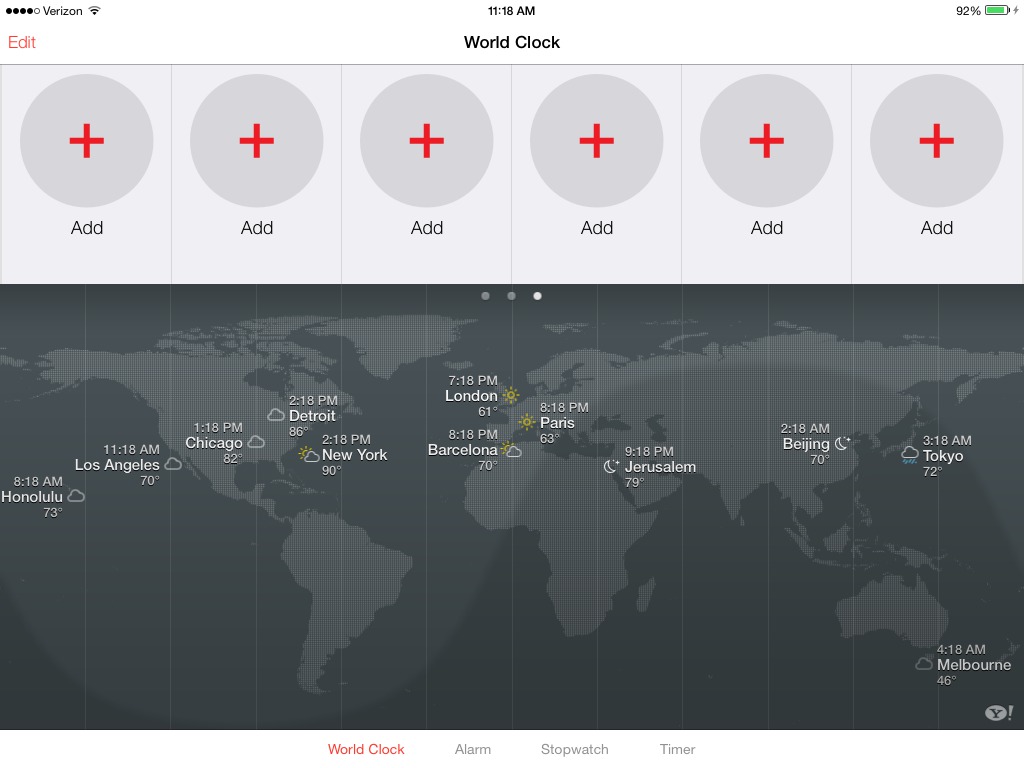This screenshot has width=1024, height=768.
Task: Tap the cloud icon beside Los Angeles
Action: tap(174, 464)
